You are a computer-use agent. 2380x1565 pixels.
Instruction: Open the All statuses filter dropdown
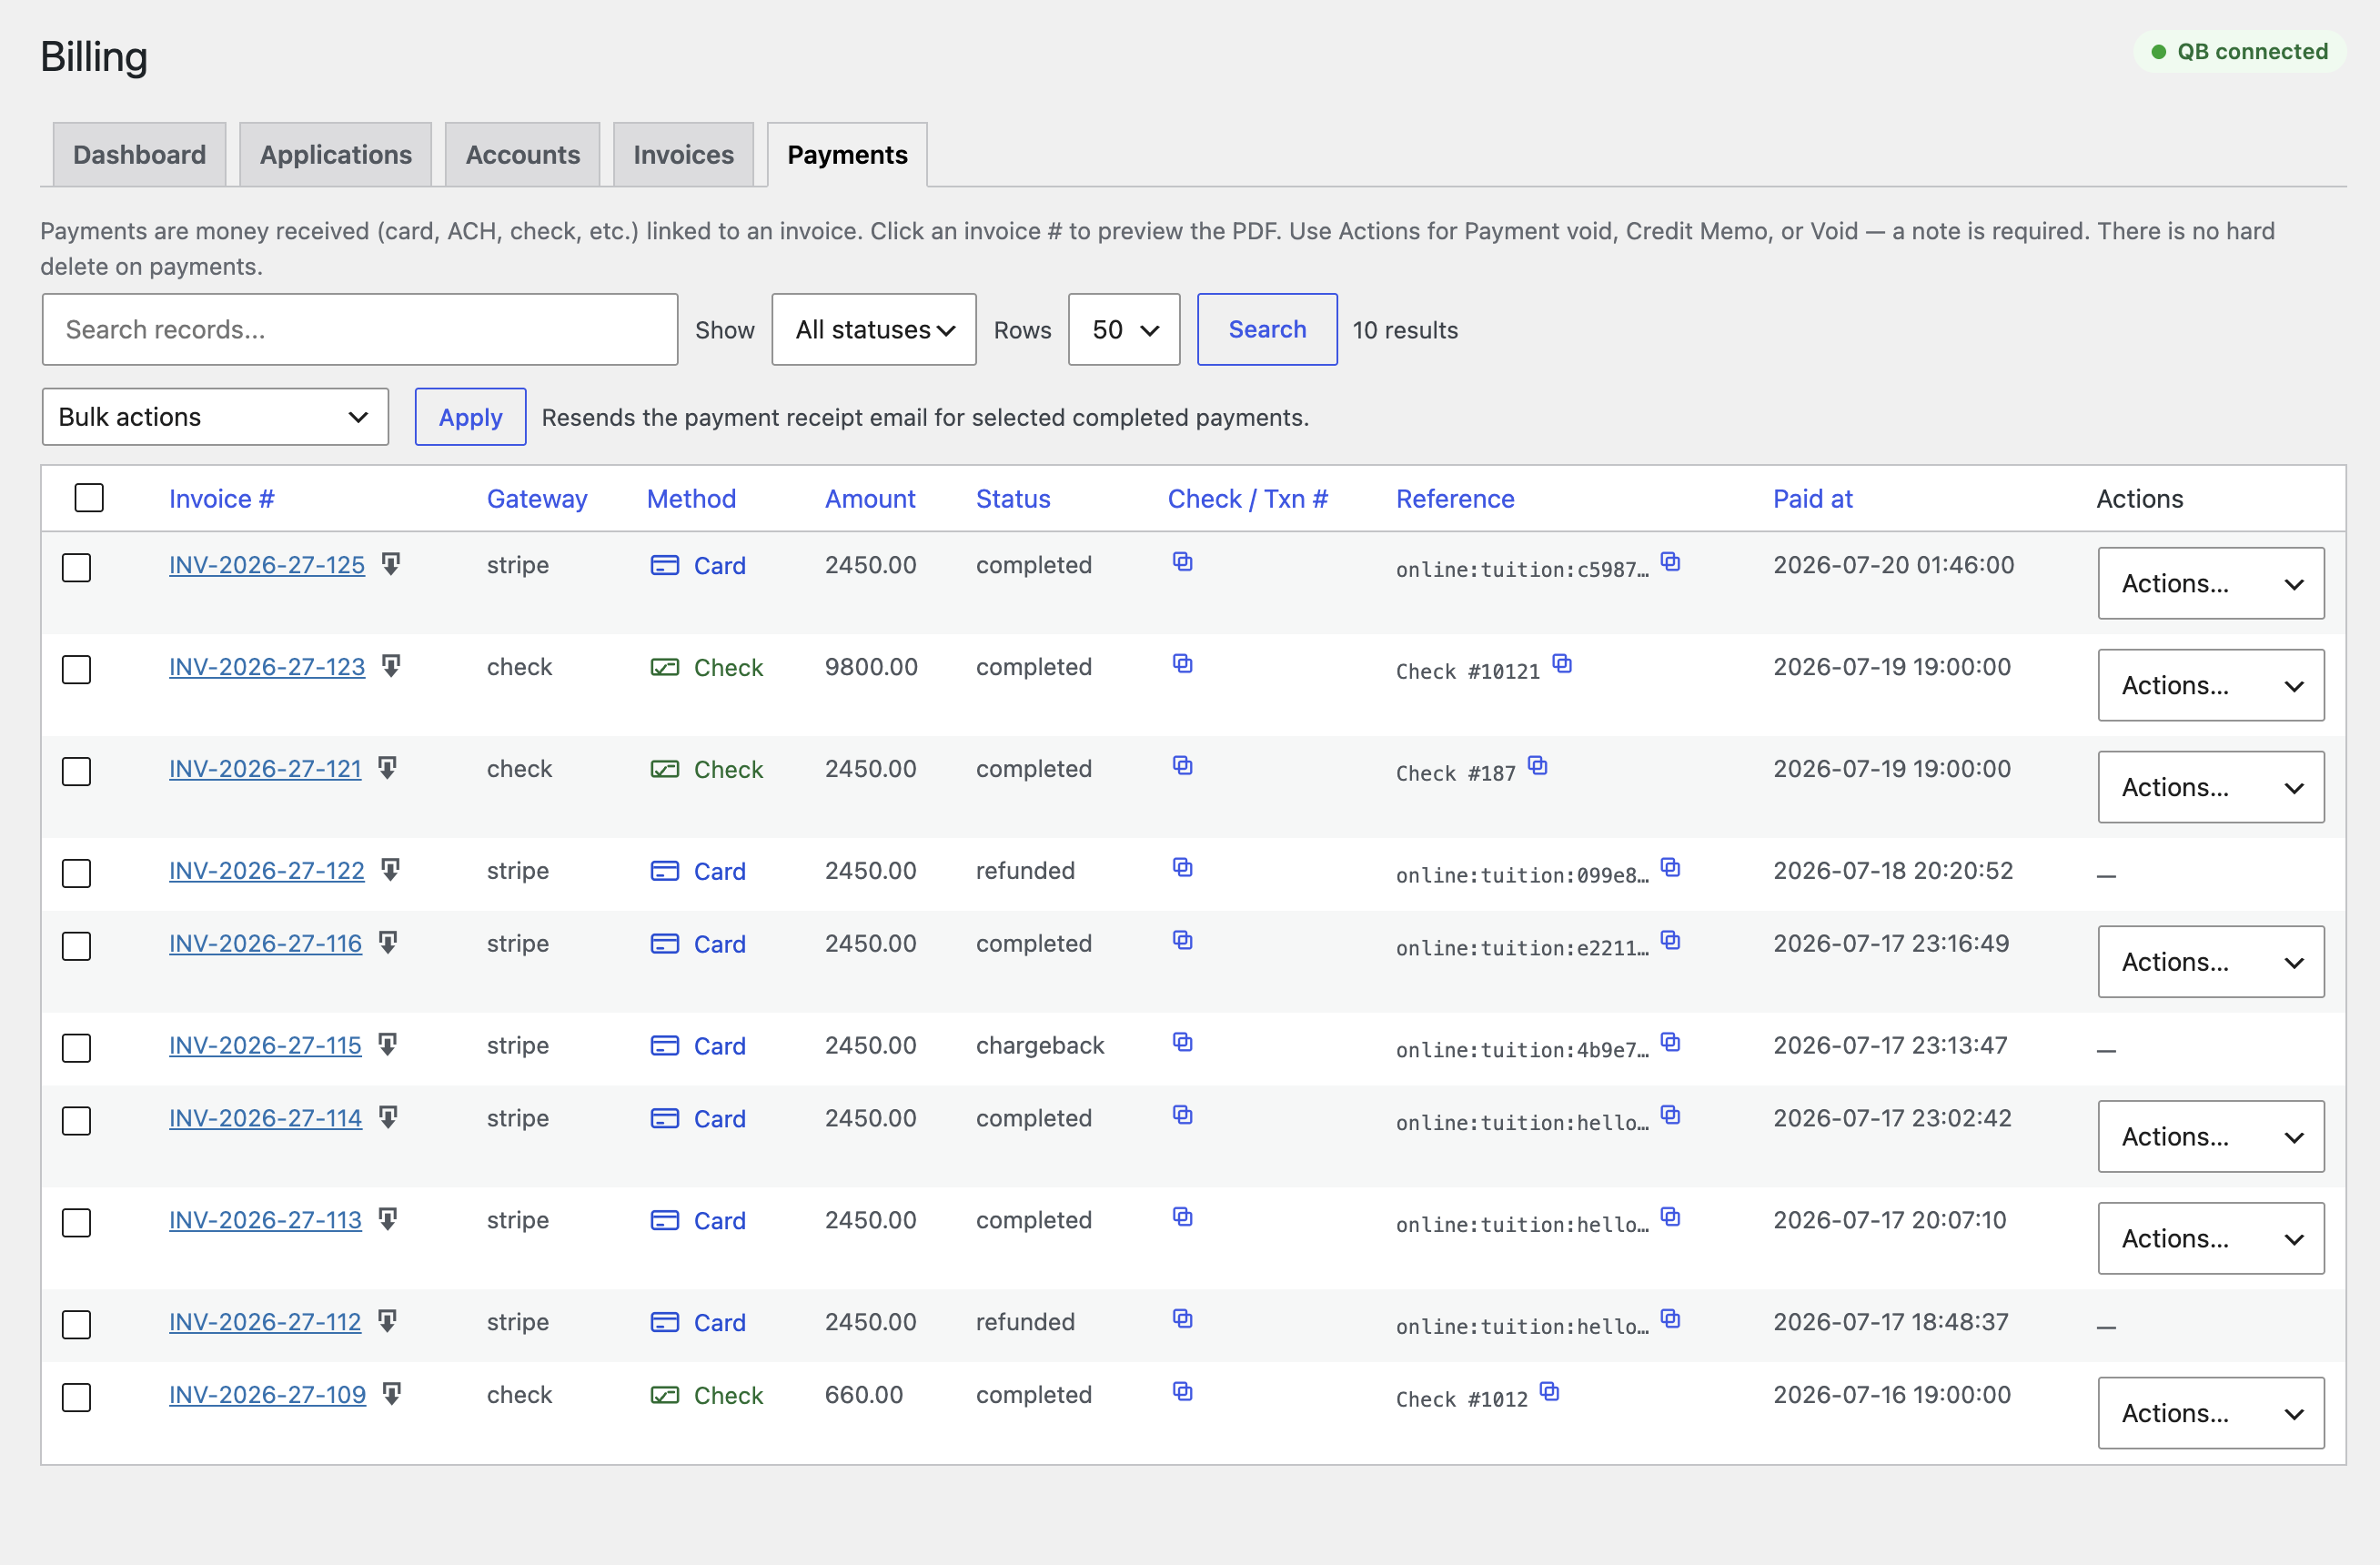click(874, 329)
